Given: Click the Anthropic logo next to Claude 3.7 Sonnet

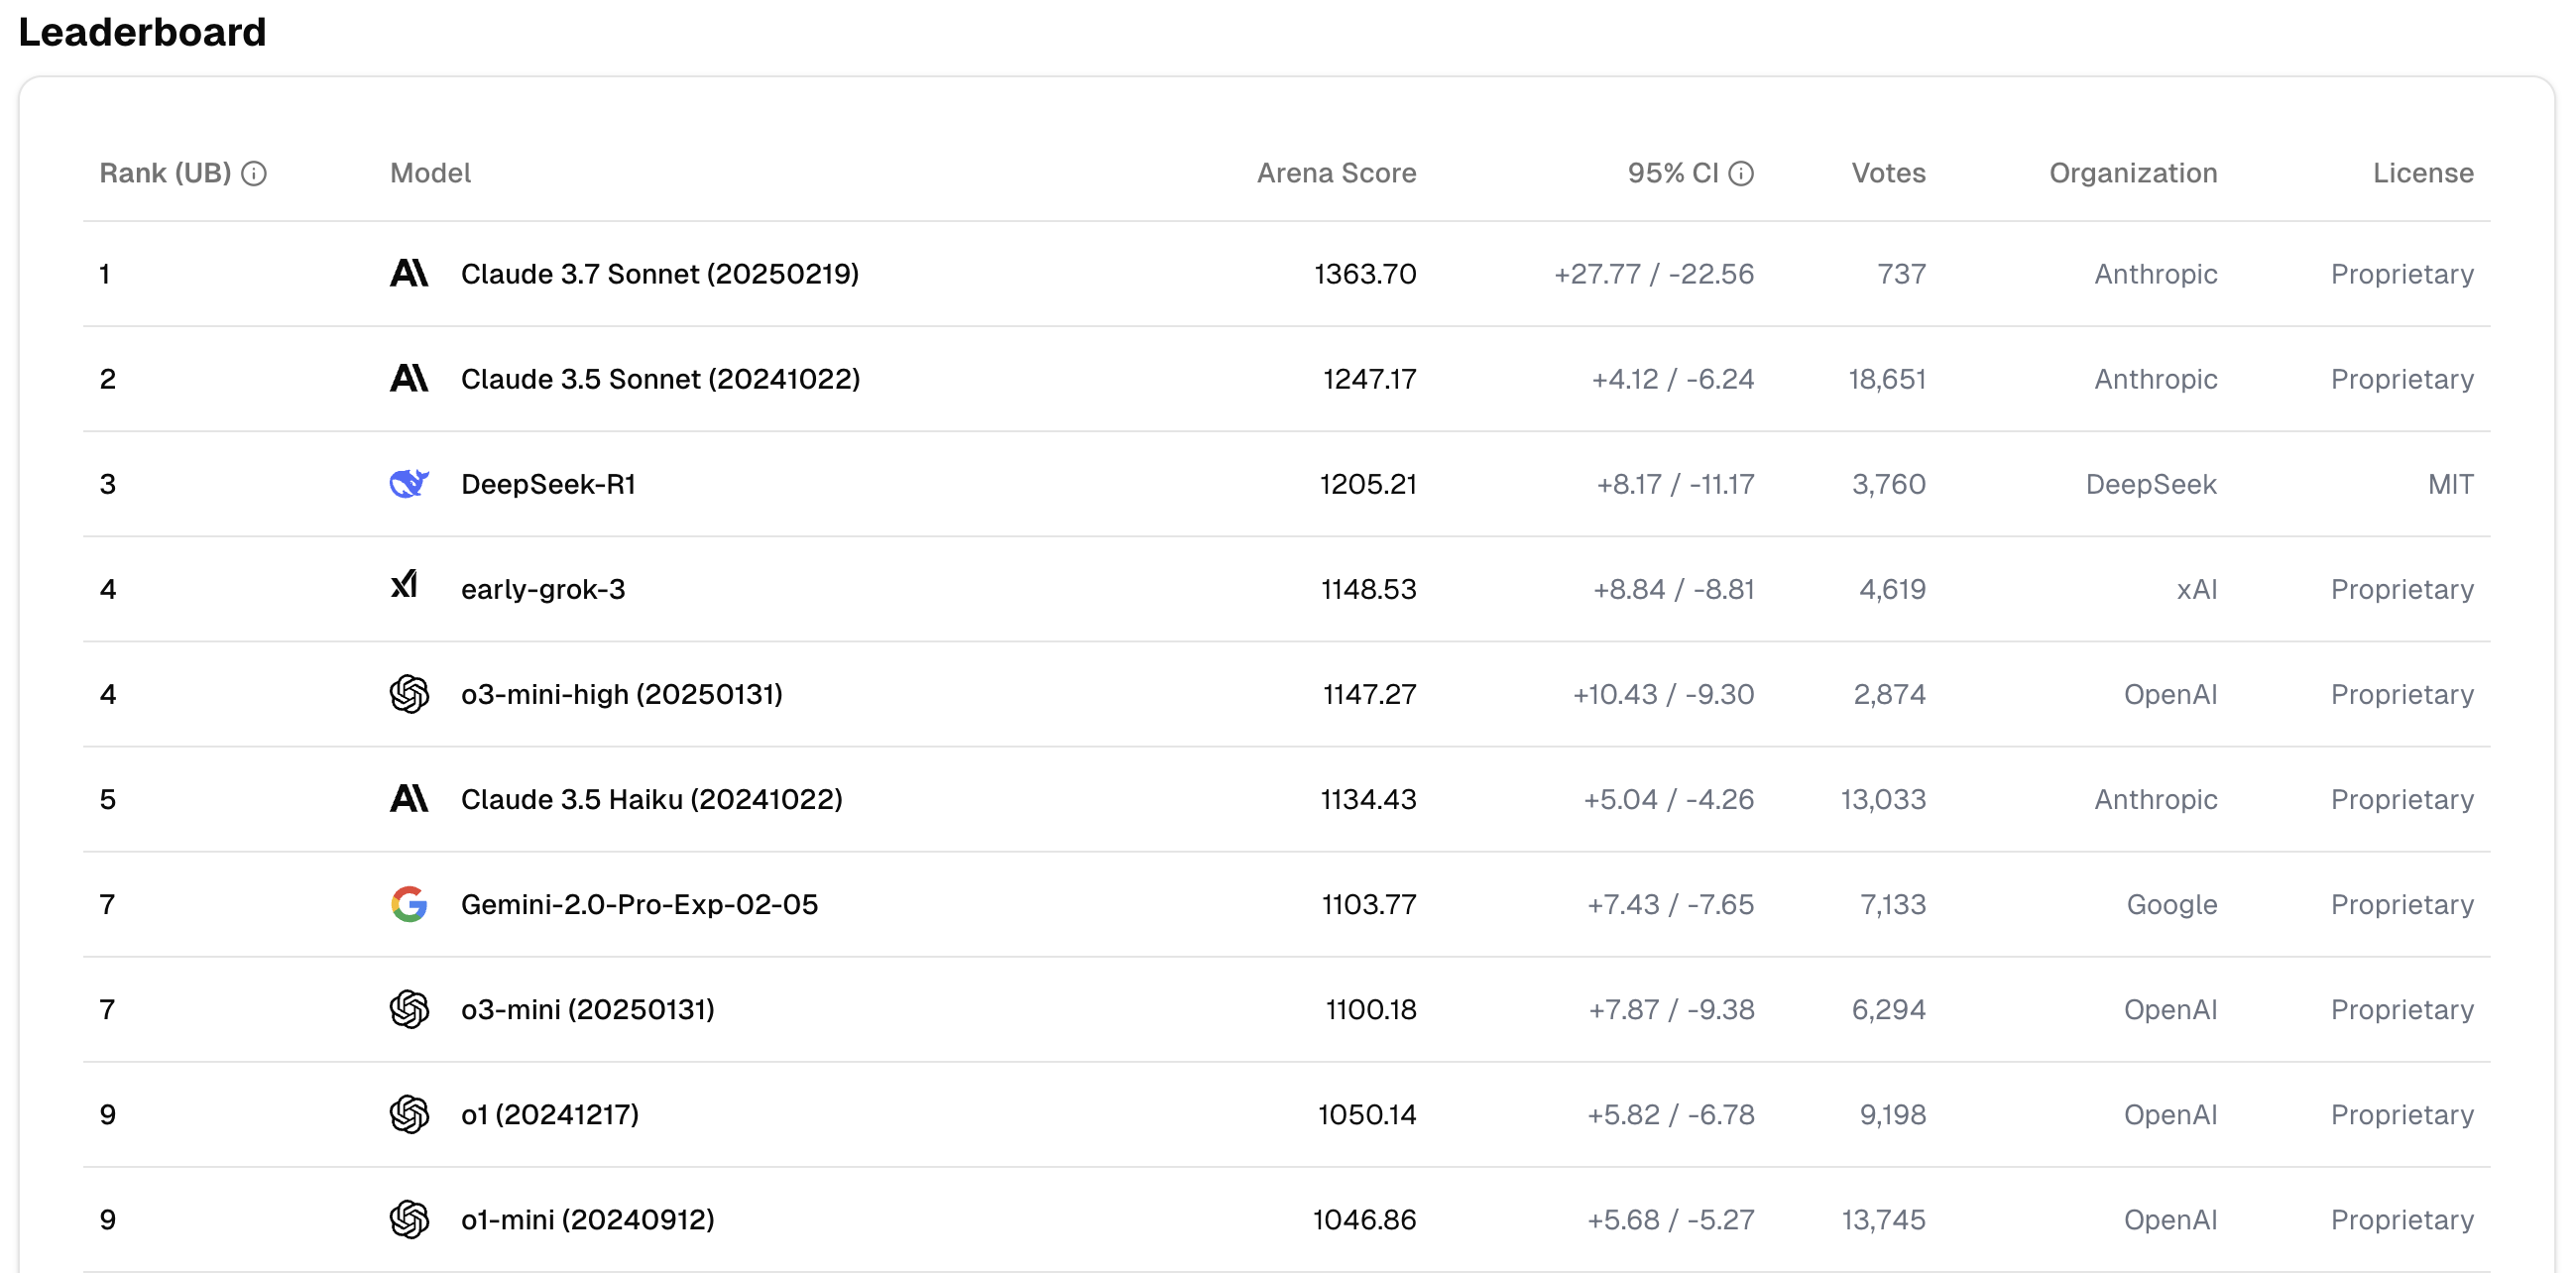Looking at the screenshot, I should 409,273.
